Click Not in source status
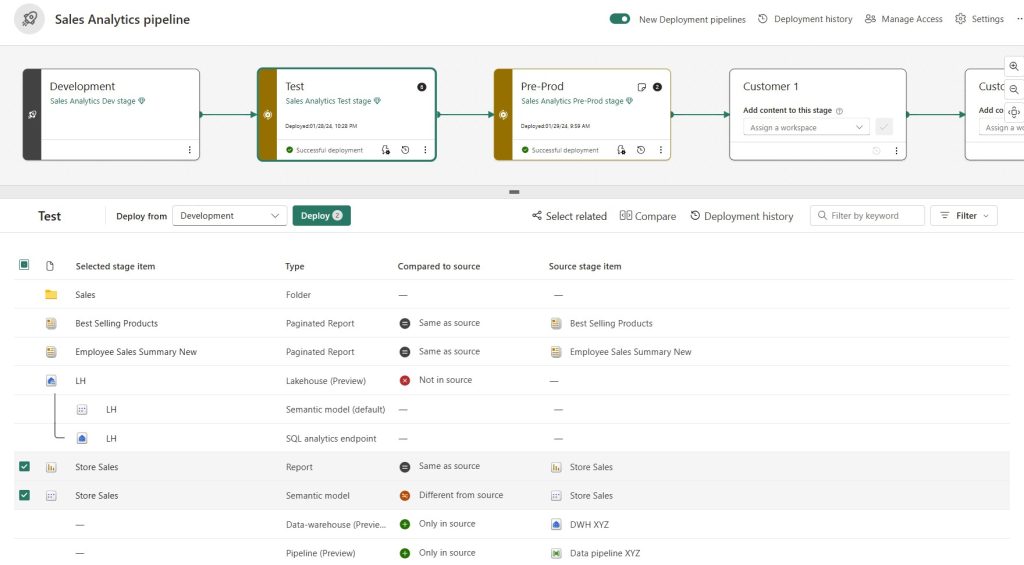1024x565 pixels. [436, 380]
